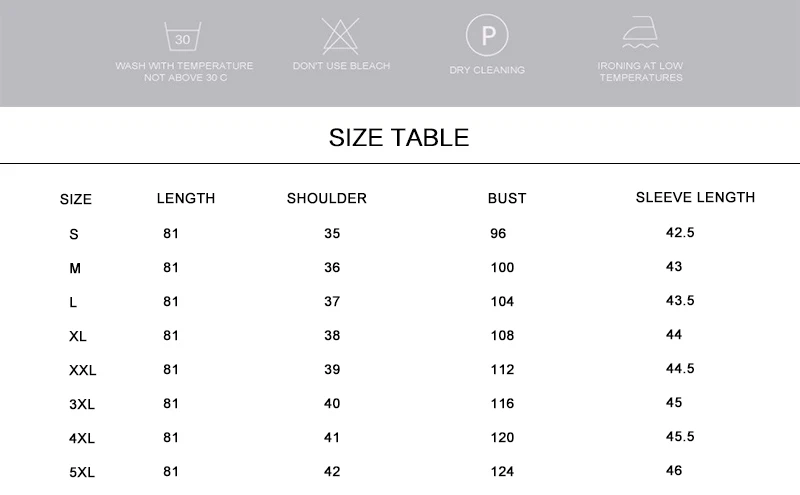800x495 pixels.
Task: Click the SHOULDER column header
Action: tap(327, 199)
